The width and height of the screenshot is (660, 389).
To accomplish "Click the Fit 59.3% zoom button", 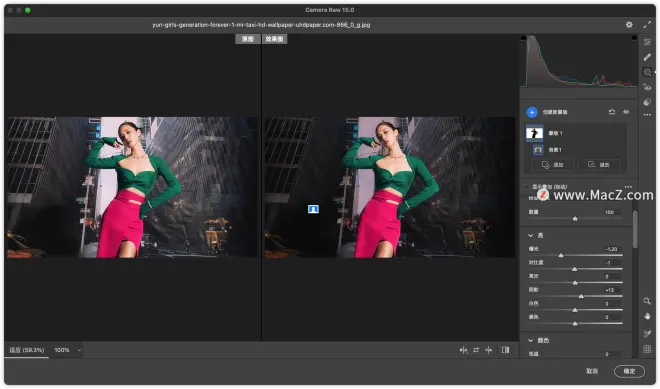I will pos(27,350).
